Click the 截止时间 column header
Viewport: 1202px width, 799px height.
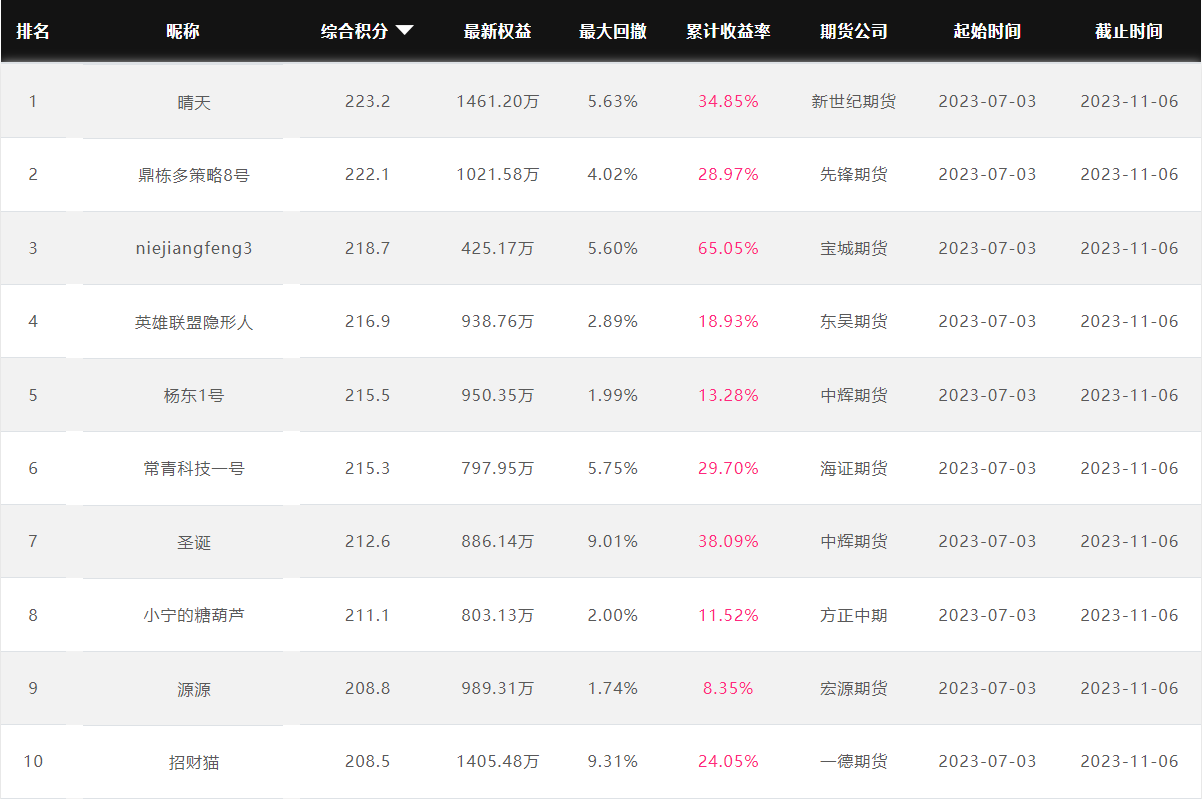click(x=1129, y=31)
